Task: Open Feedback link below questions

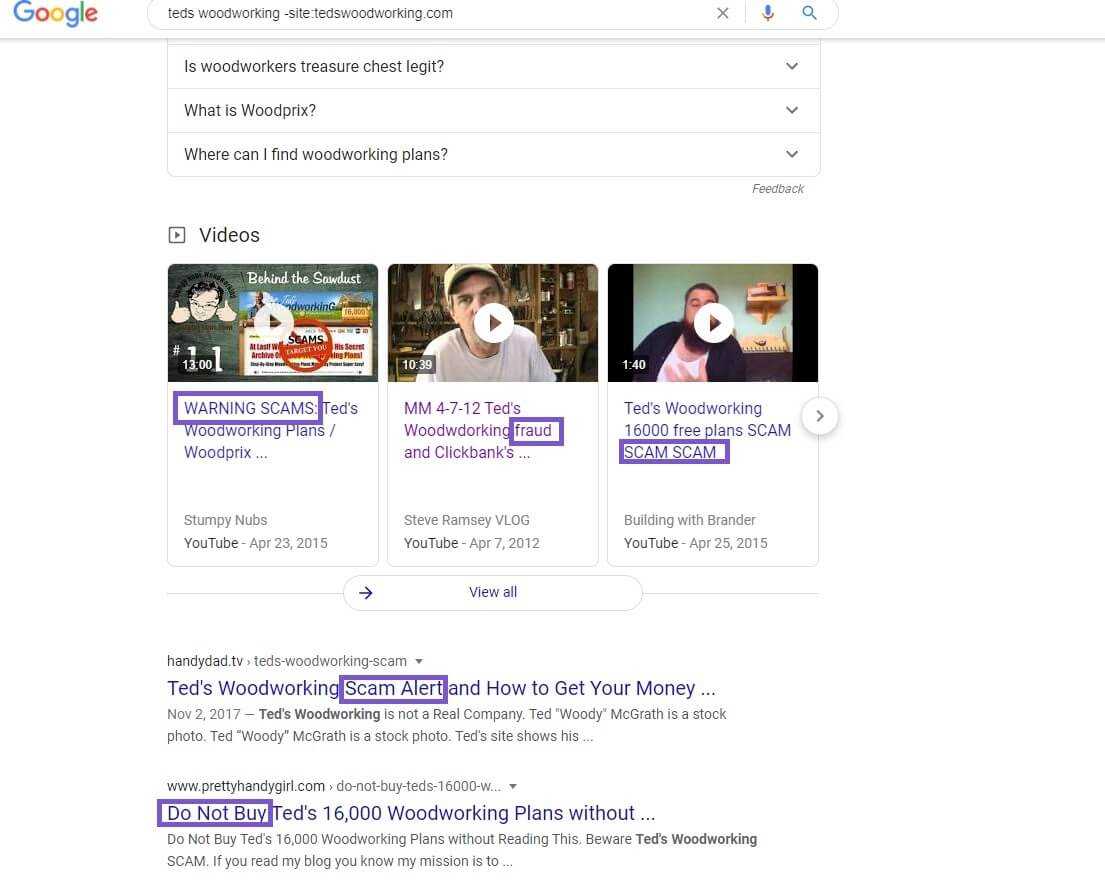Action: 777,189
